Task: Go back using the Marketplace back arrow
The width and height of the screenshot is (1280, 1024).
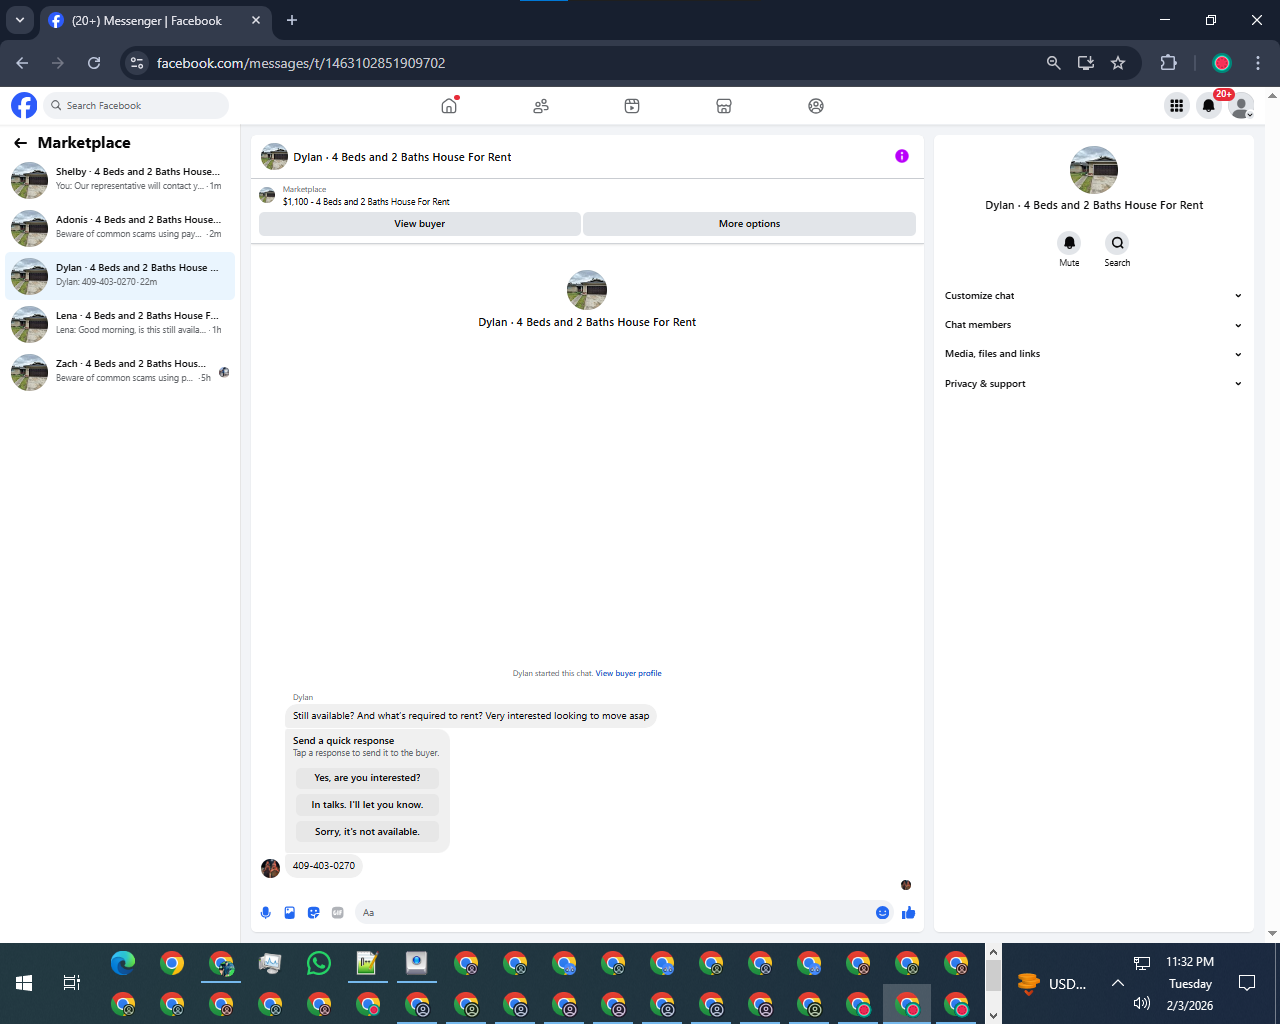Action: [x=20, y=143]
